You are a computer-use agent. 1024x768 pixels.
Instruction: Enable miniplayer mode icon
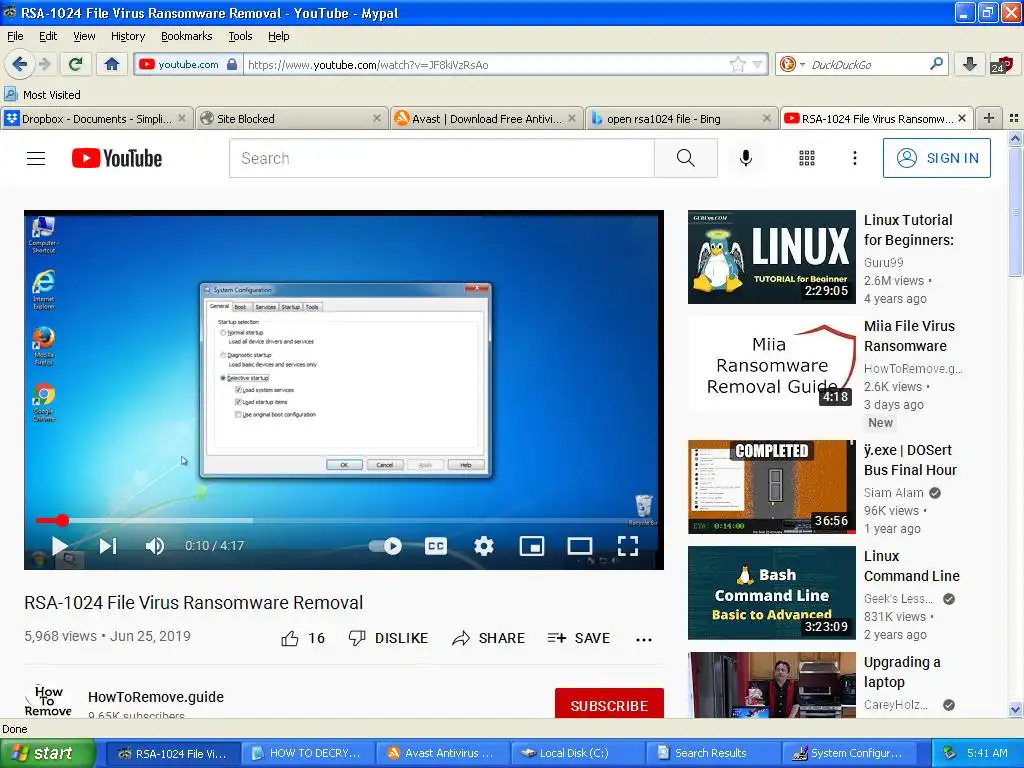click(532, 545)
